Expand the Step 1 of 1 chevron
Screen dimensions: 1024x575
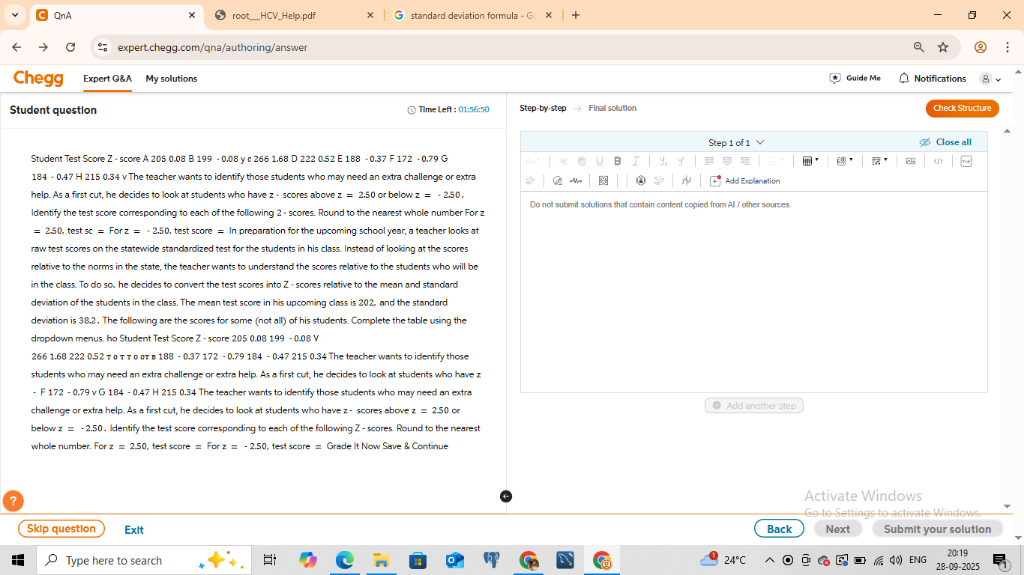(760, 142)
